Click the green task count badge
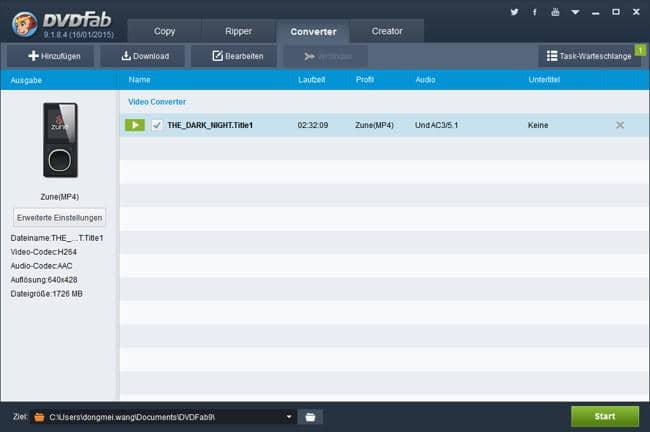Screen dimensions: 650x432 pyautogui.click(x=640, y=48)
